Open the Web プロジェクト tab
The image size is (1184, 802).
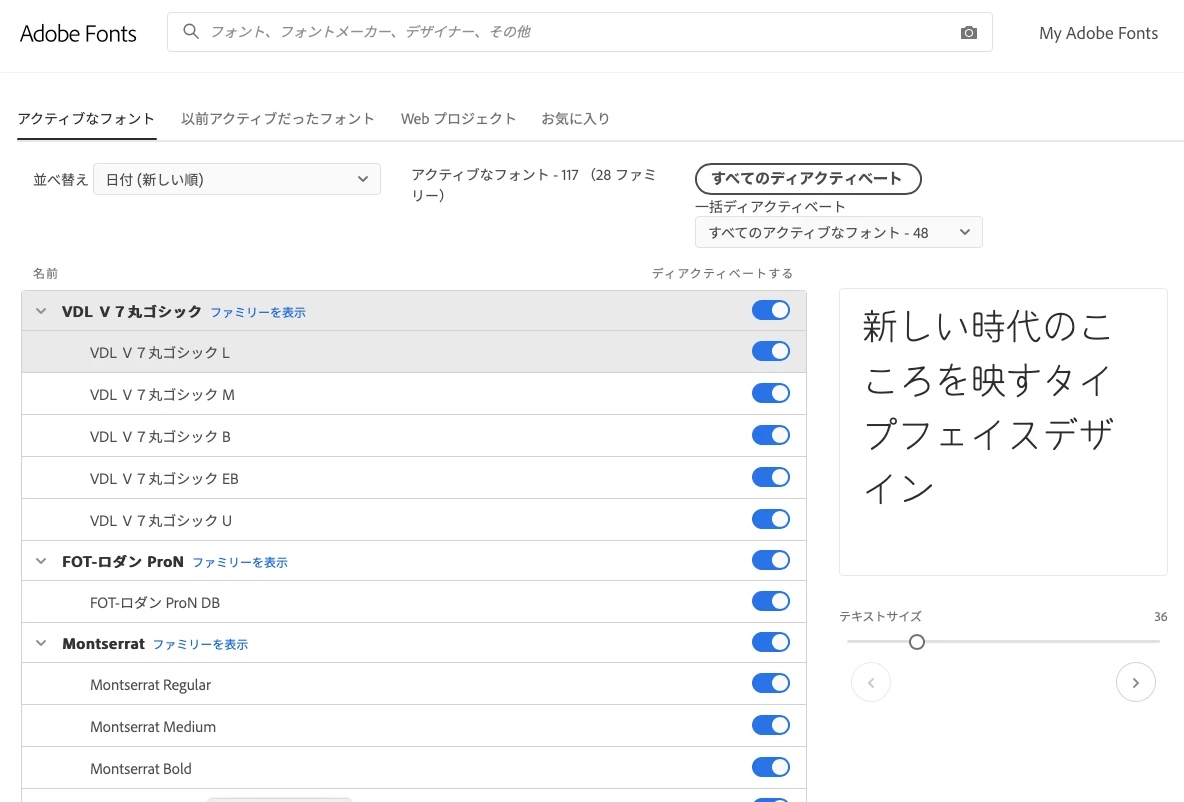[458, 119]
